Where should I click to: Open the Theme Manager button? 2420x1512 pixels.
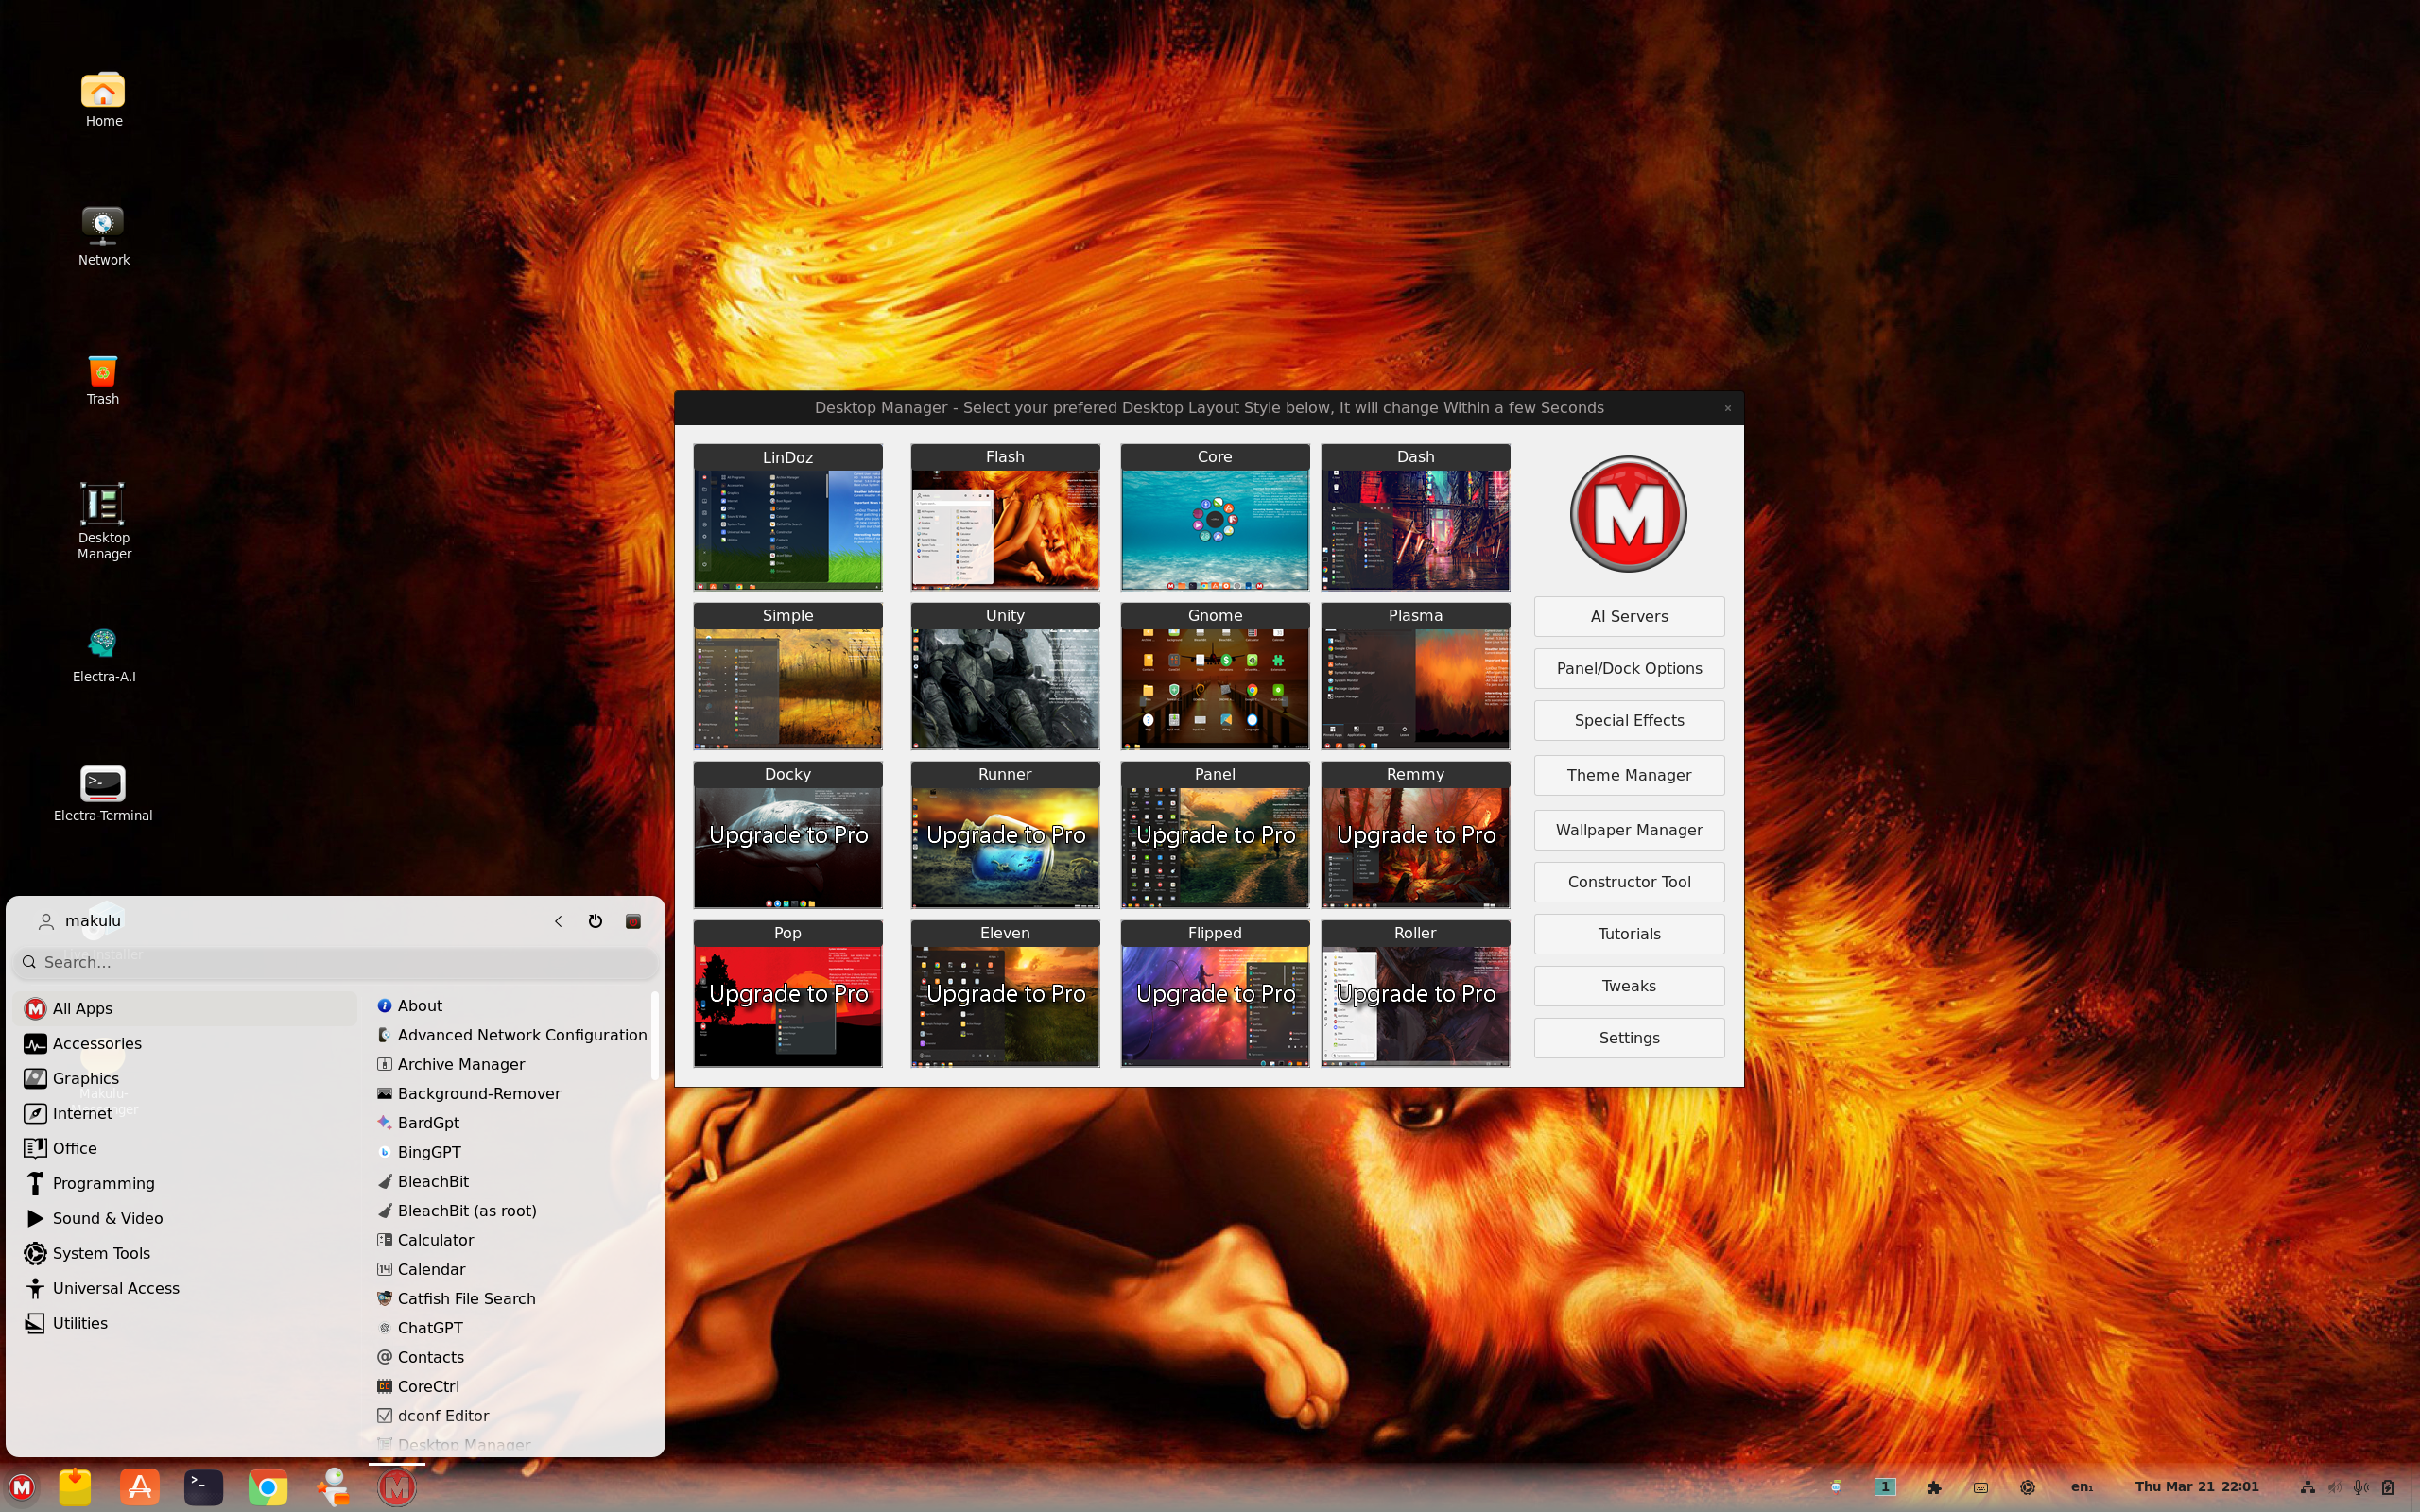[x=1629, y=775]
